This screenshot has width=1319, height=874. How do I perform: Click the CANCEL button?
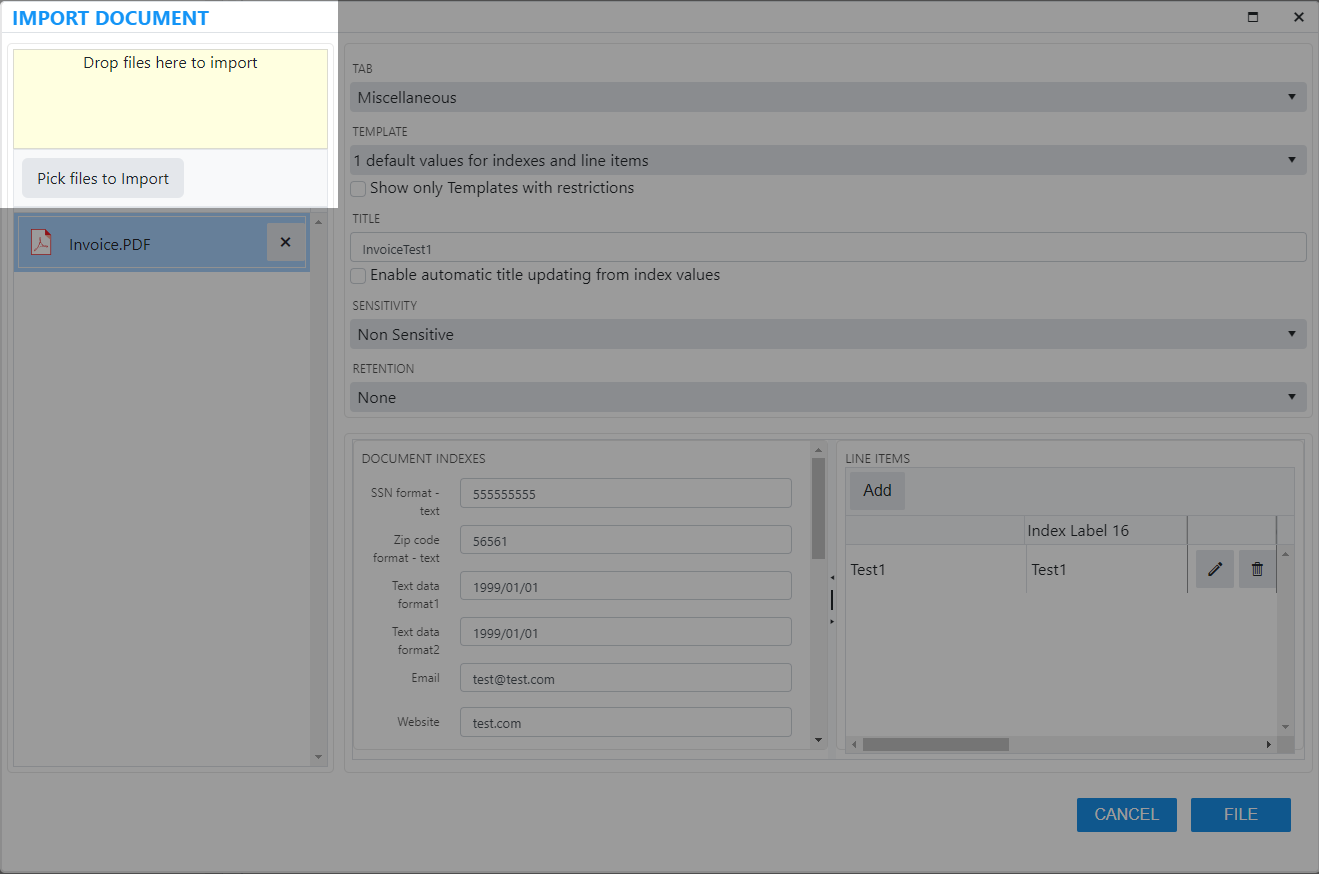[1126, 814]
